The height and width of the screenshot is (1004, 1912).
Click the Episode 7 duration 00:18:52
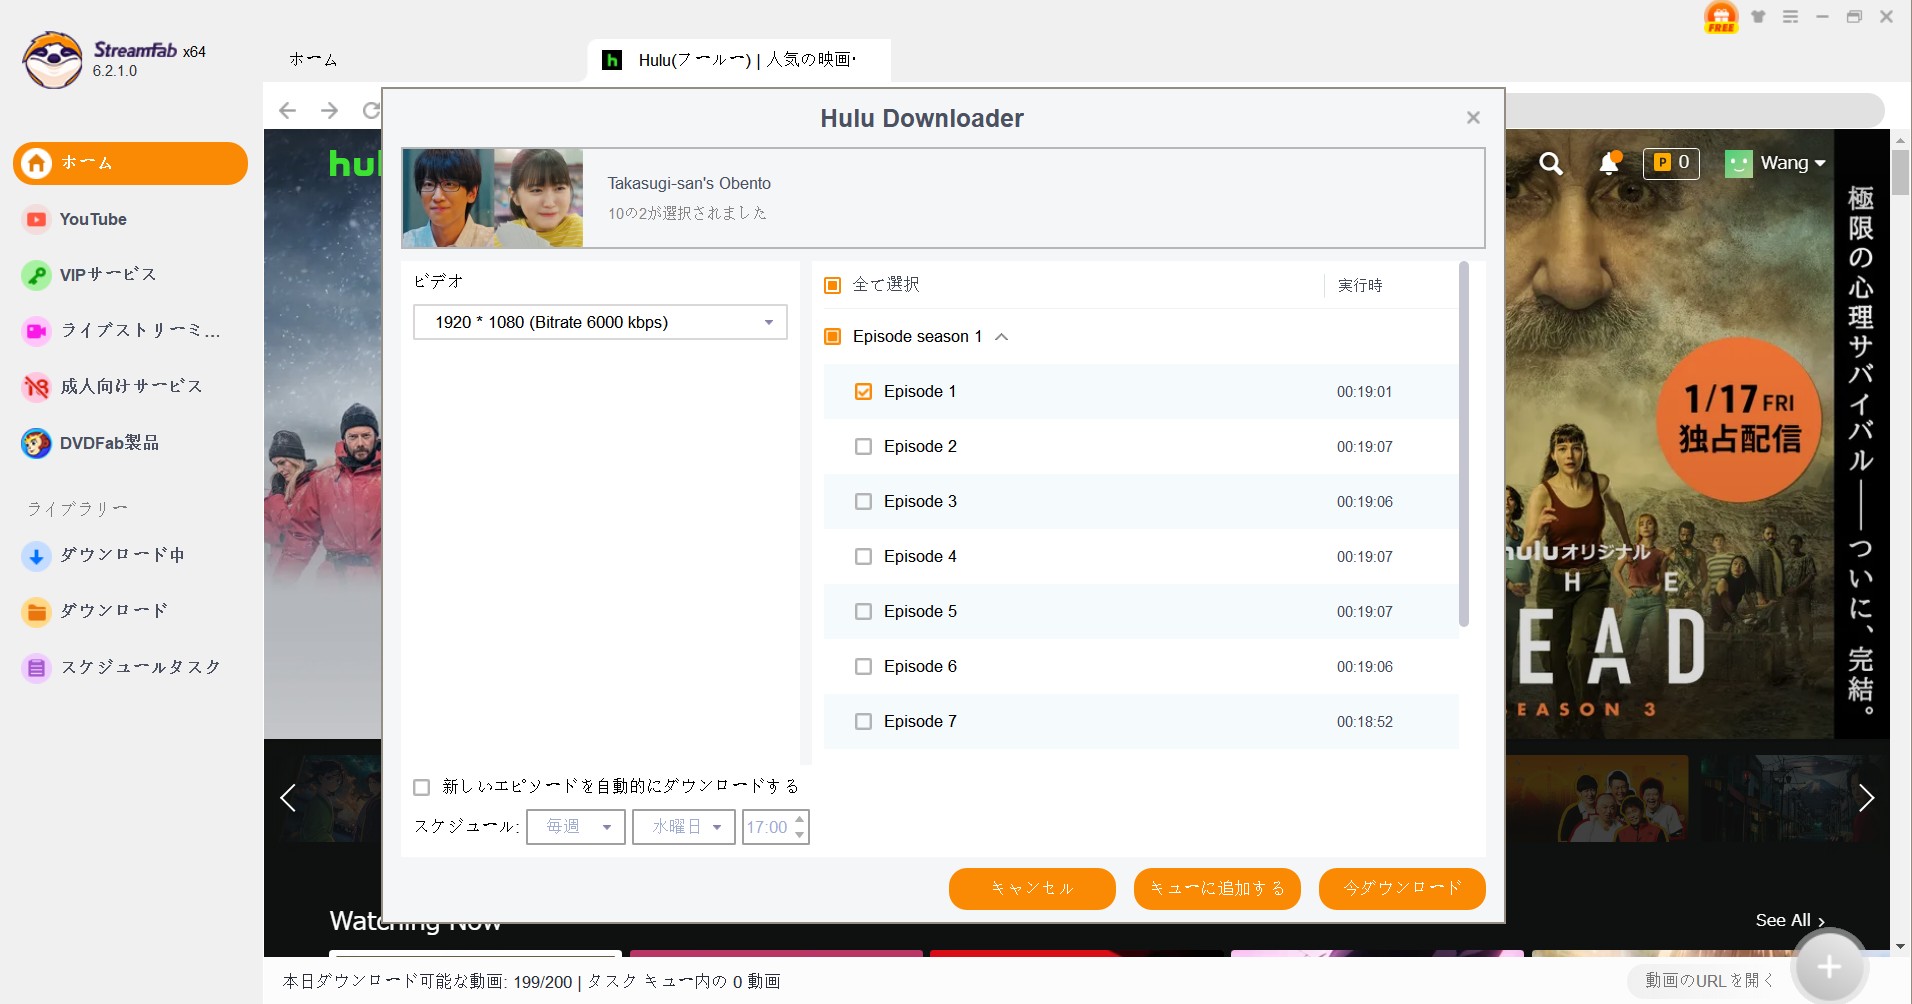[1364, 722]
